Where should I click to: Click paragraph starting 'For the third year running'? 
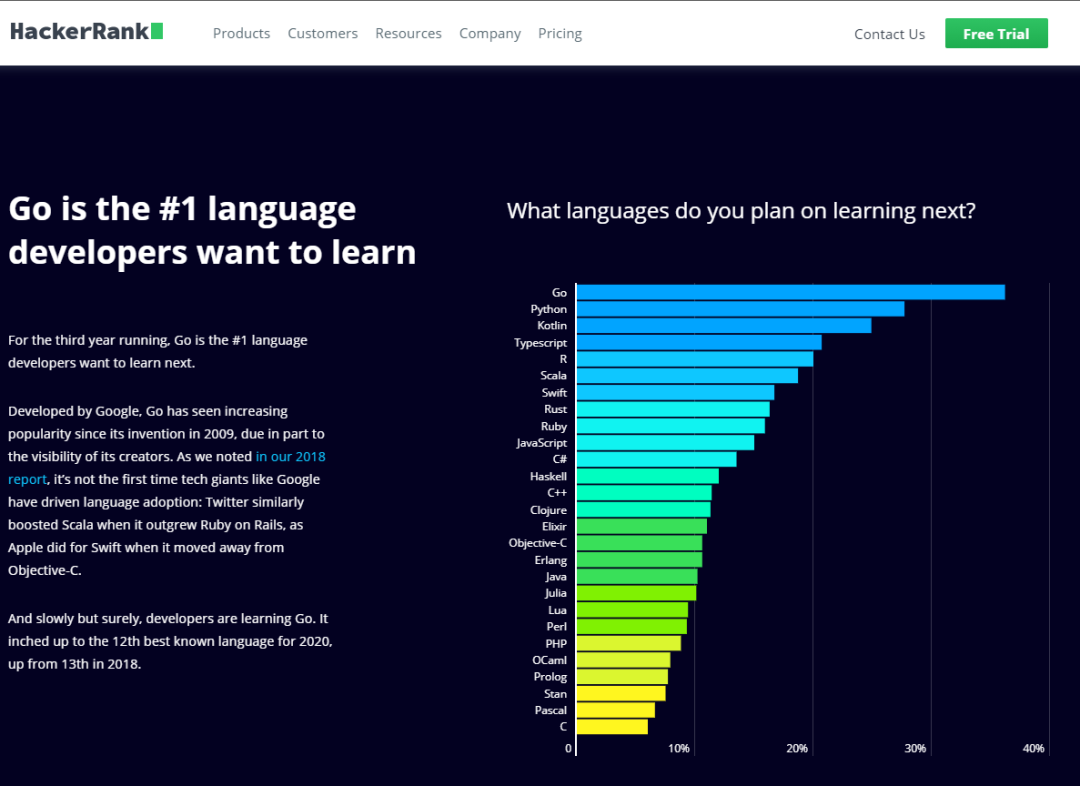tap(158, 351)
